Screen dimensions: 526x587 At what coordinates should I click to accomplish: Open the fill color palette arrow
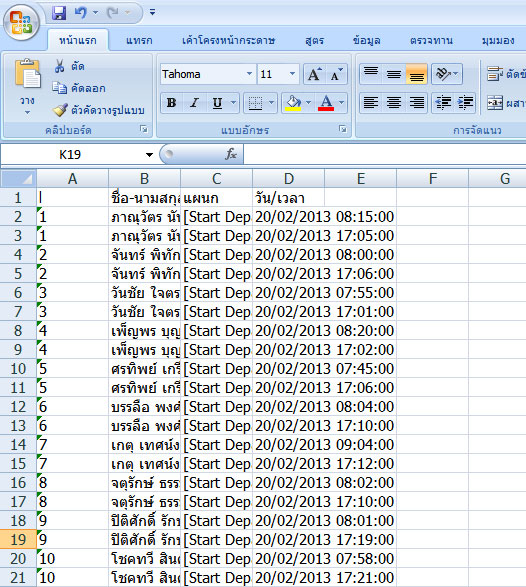(308, 103)
